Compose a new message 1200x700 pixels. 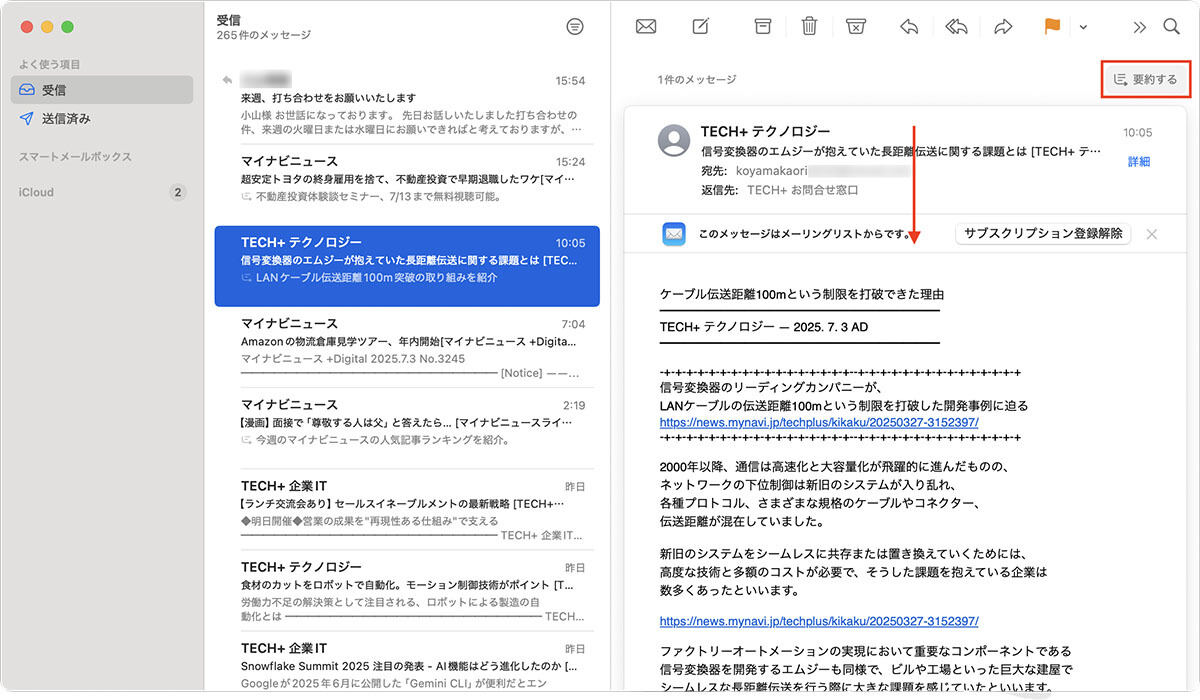(701, 27)
